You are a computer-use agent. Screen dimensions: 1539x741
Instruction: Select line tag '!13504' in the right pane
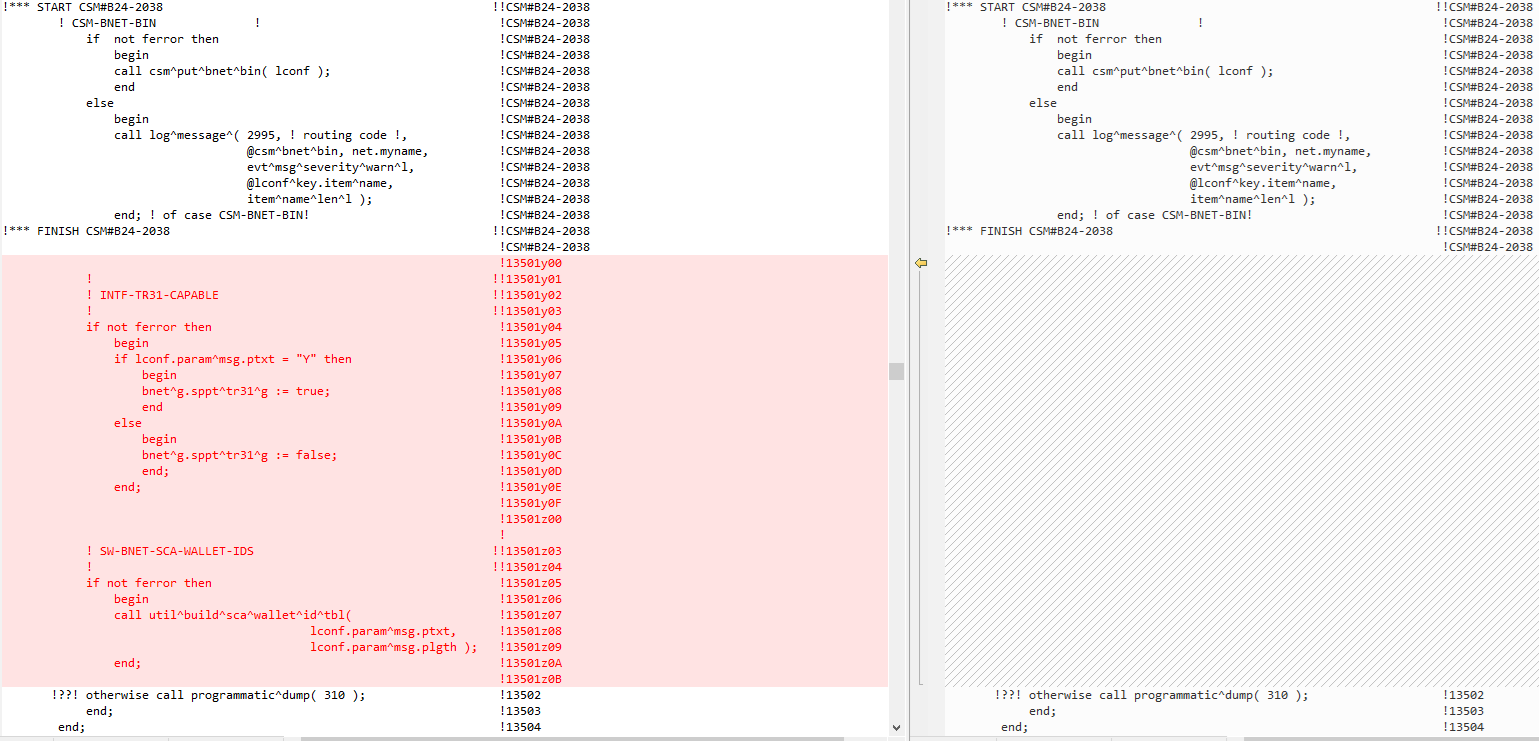click(1464, 727)
